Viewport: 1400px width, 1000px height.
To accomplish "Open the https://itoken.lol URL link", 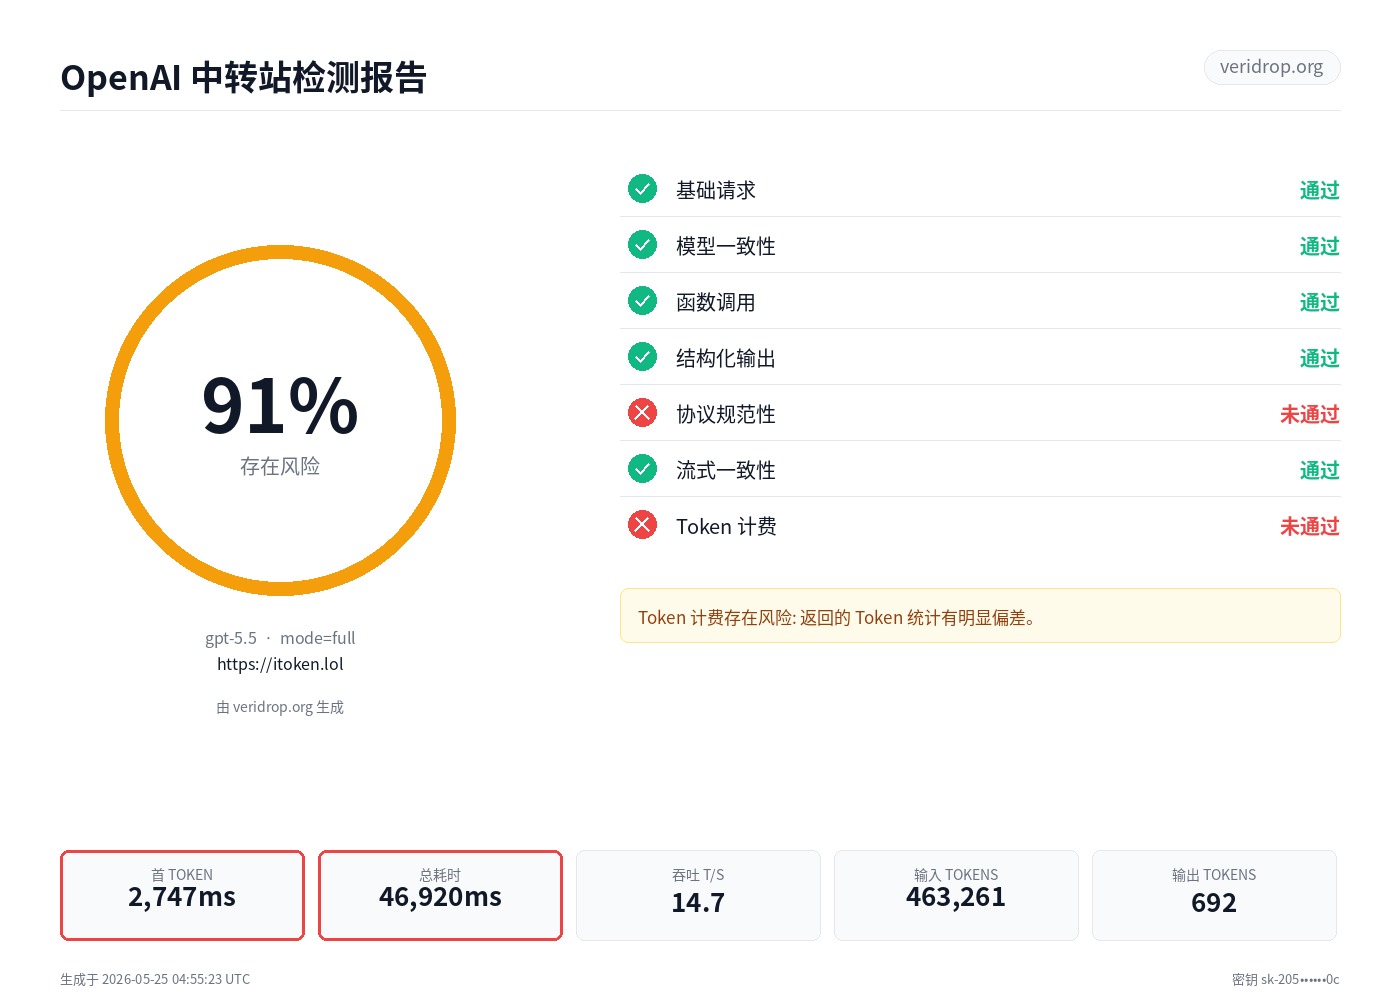I will pyautogui.click(x=280, y=664).
